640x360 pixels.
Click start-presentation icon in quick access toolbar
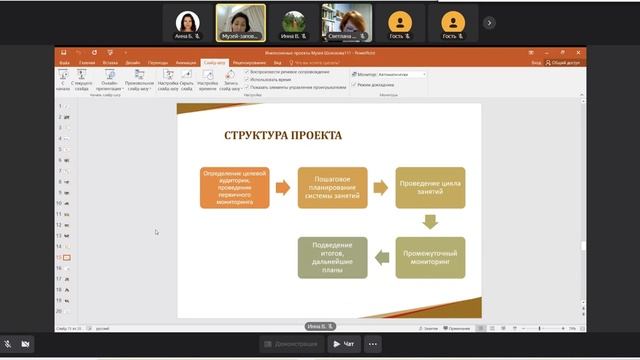[110, 53]
